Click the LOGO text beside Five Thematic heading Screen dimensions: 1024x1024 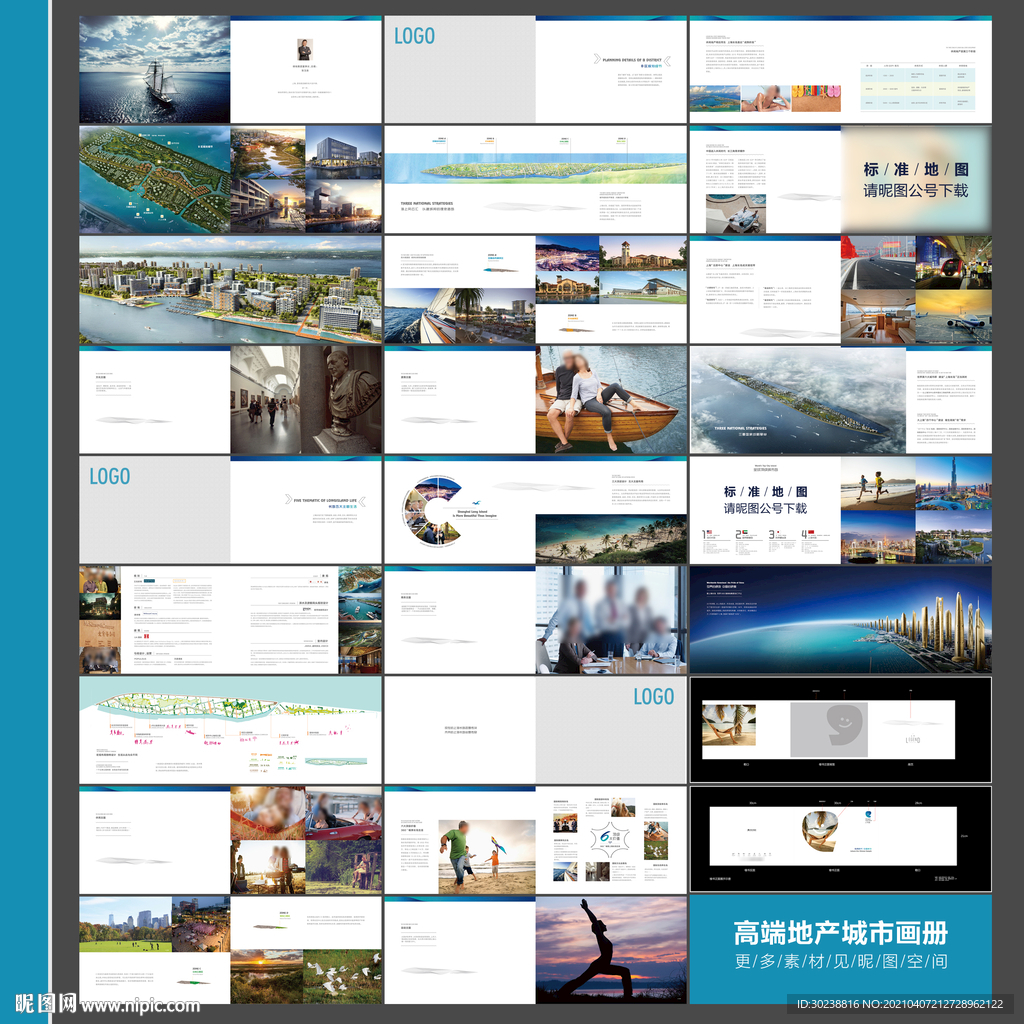point(110,477)
